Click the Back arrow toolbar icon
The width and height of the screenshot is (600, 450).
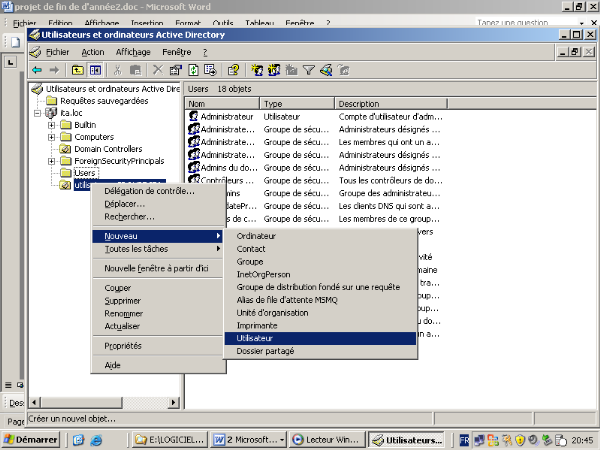[36, 70]
